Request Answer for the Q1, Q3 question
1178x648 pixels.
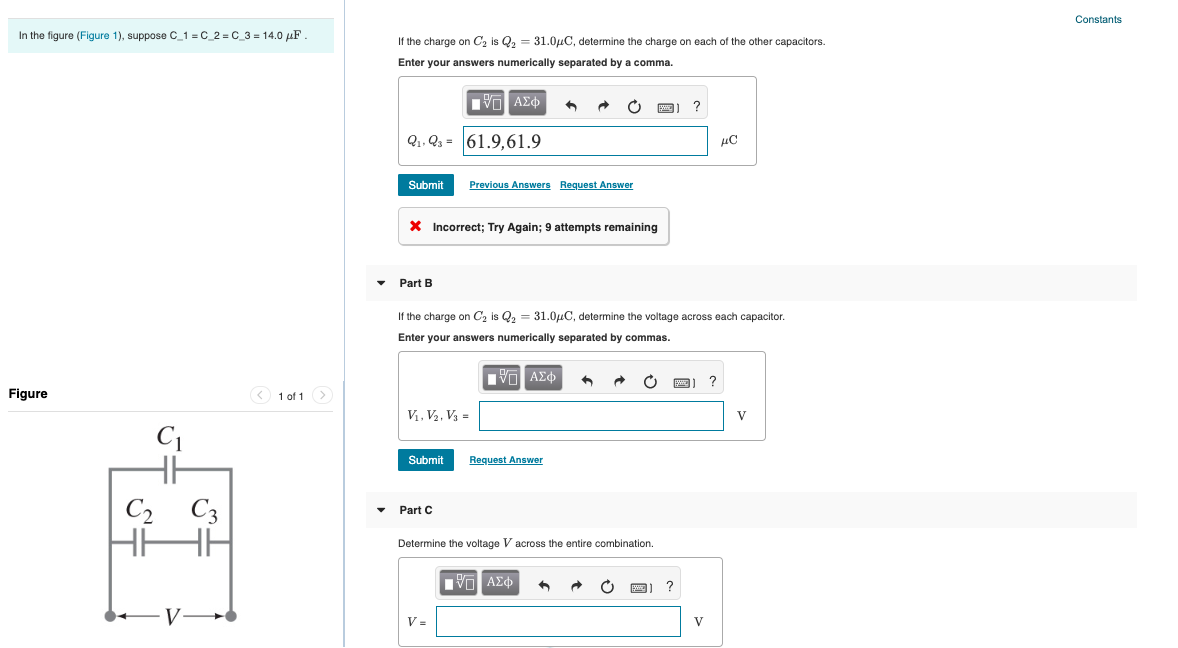(x=597, y=185)
